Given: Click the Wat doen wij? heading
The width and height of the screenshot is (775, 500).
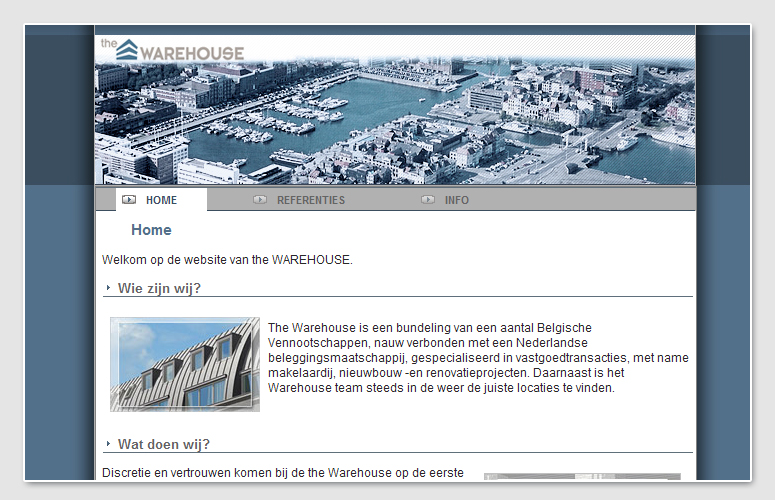Looking at the screenshot, I should tap(164, 444).
